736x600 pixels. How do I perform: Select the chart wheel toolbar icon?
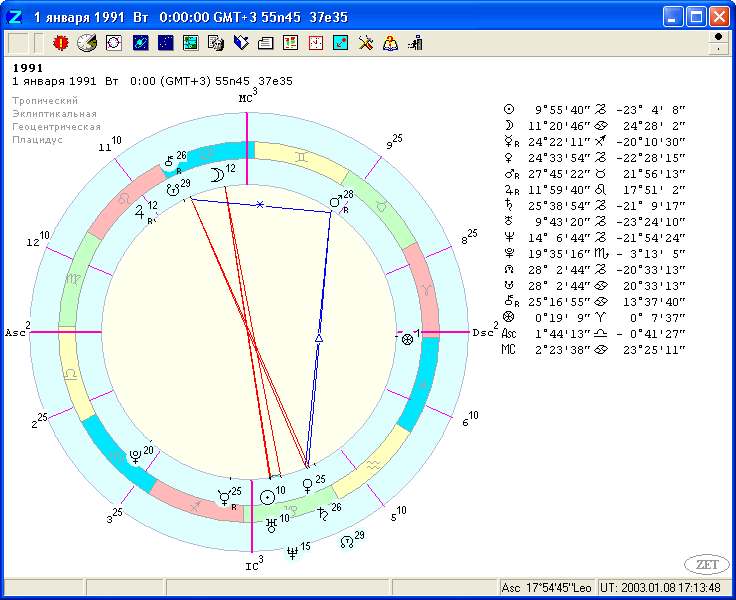click(x=114, y=43)
